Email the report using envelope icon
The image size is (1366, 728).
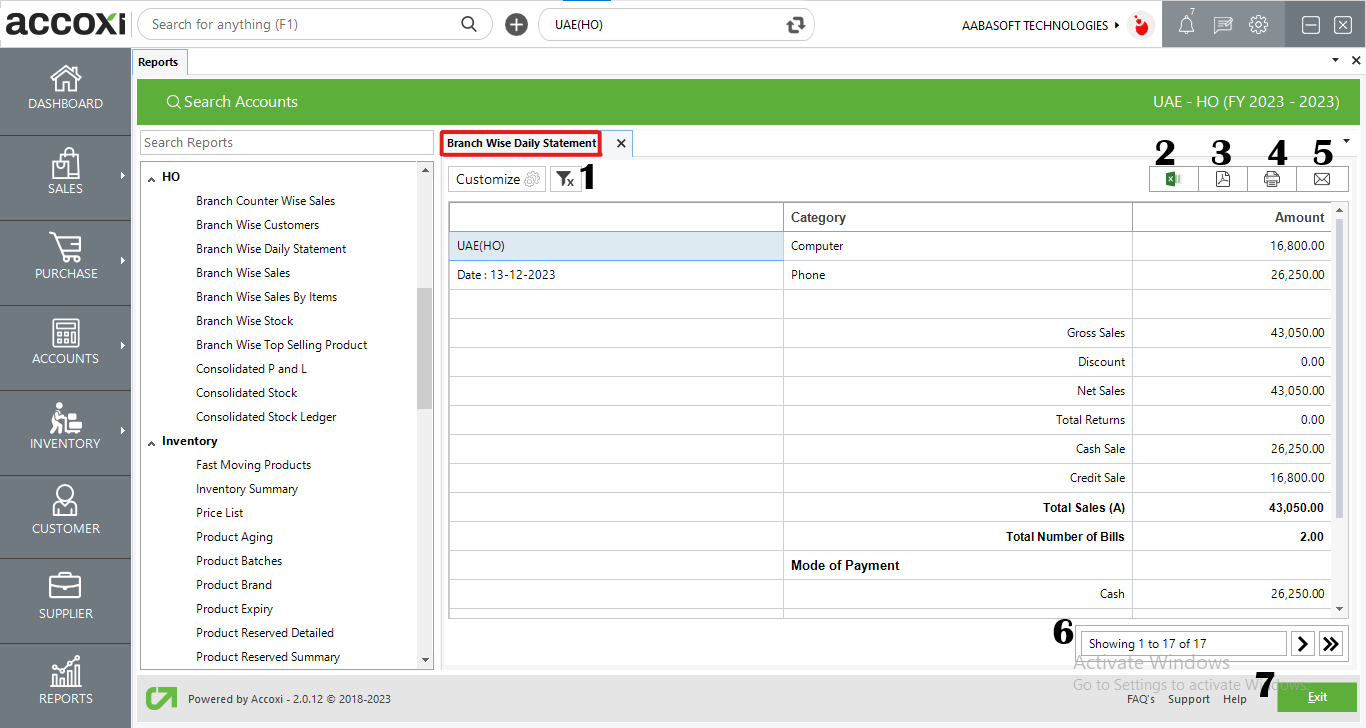tap(1321, 179)
